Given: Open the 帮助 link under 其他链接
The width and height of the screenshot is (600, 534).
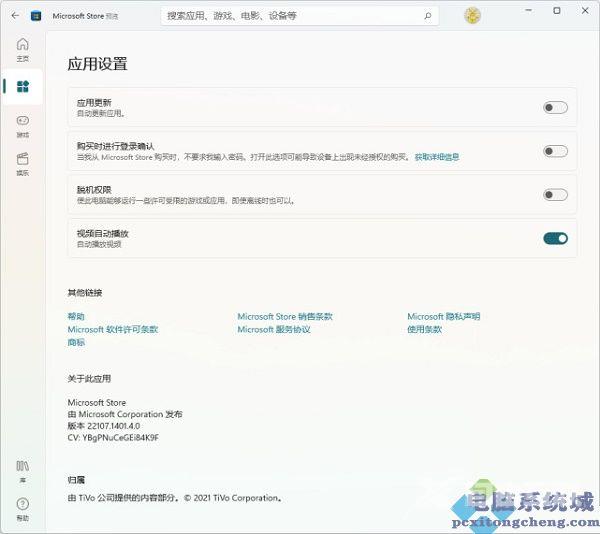Looking at the screenshot, I should point(76,316).
